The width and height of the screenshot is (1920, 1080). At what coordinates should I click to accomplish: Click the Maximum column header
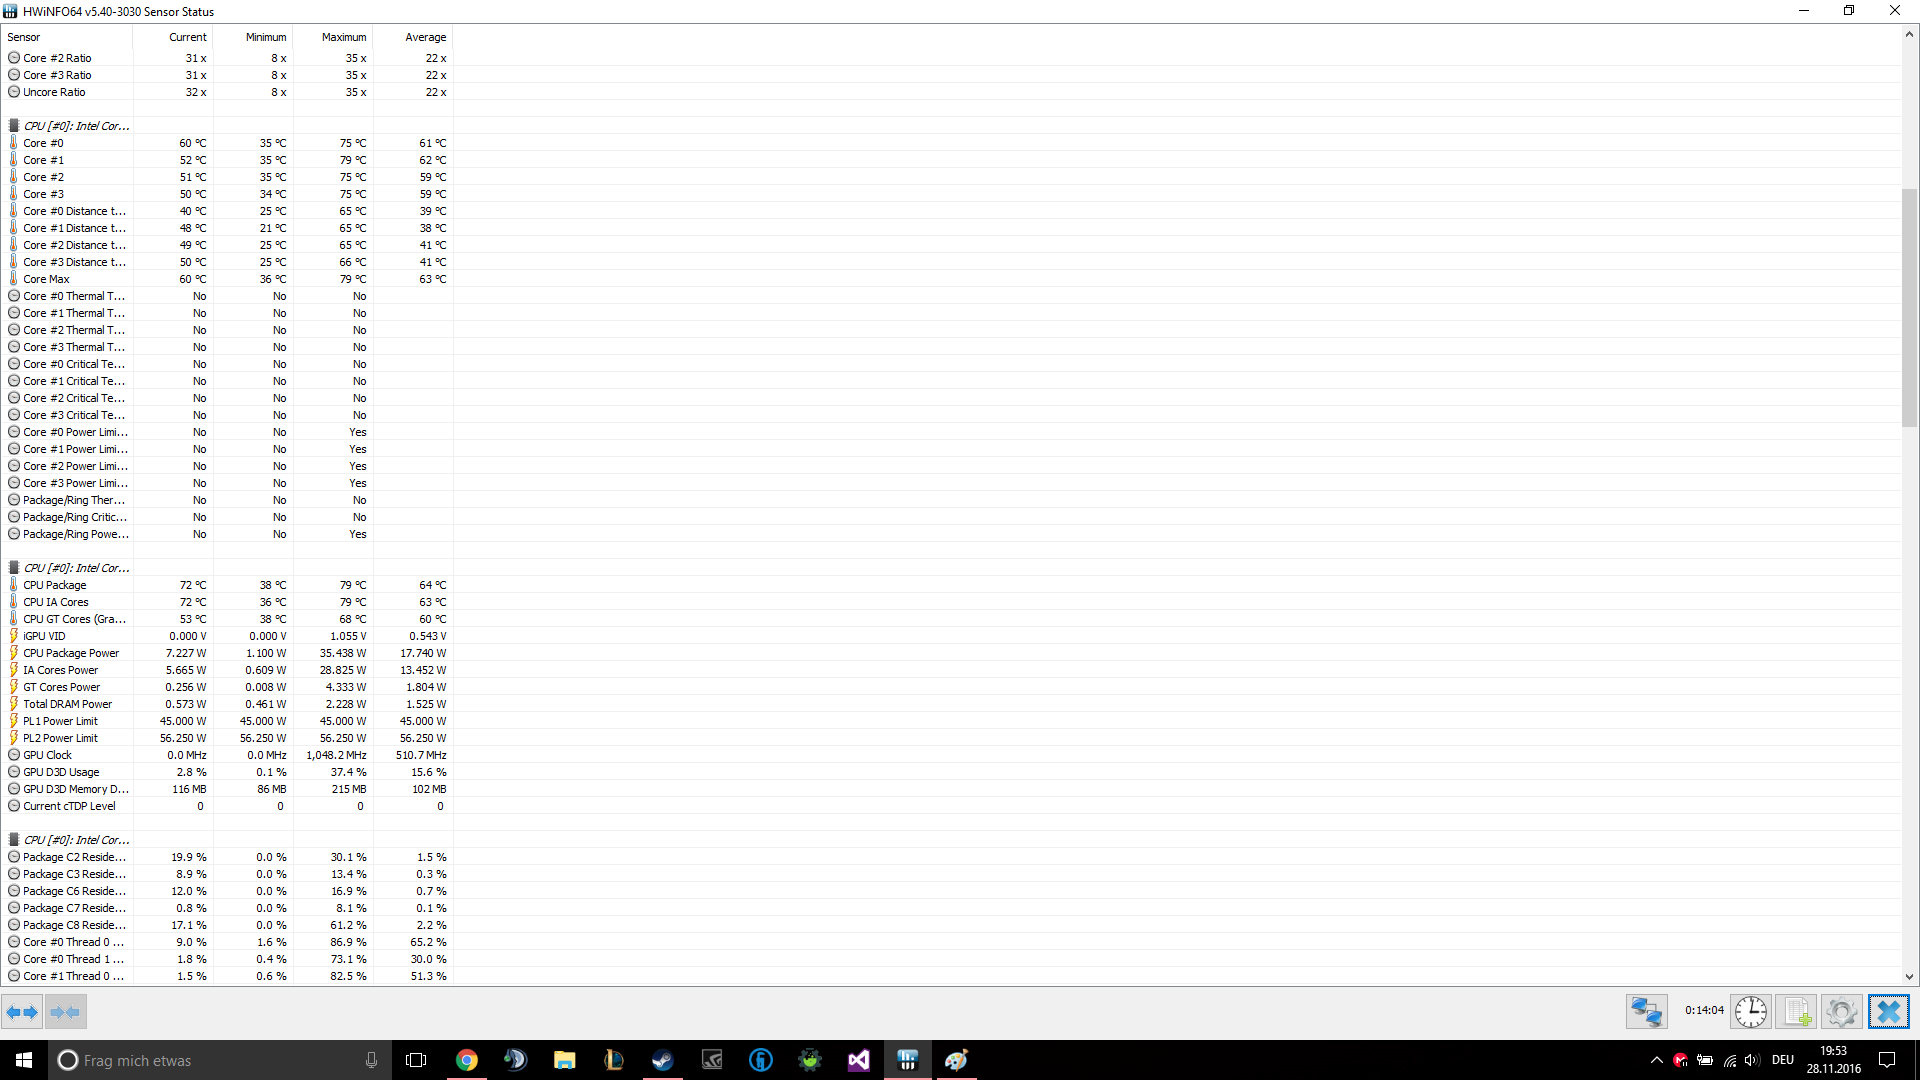pos(343,37)
